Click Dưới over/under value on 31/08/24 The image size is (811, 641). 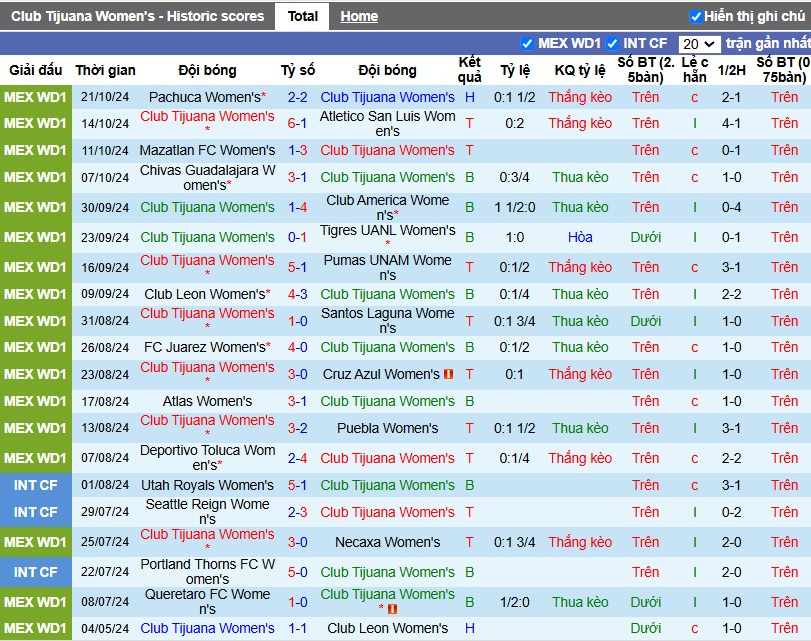click(x=645, y=321)
